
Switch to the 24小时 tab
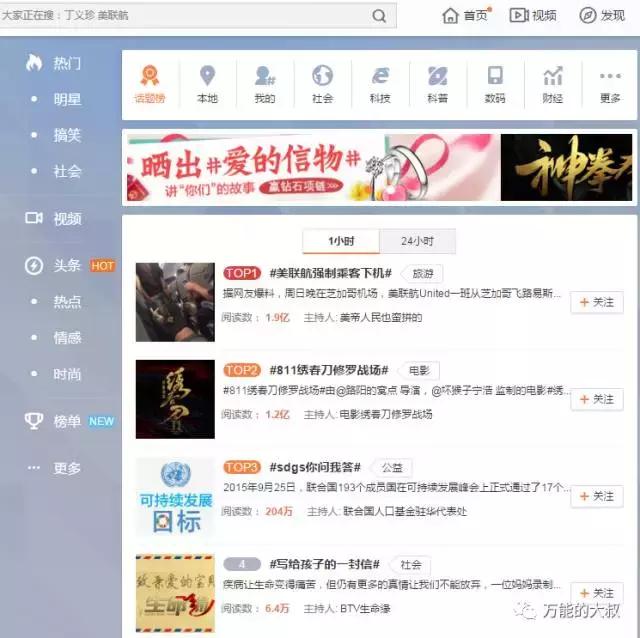[418, 241]
